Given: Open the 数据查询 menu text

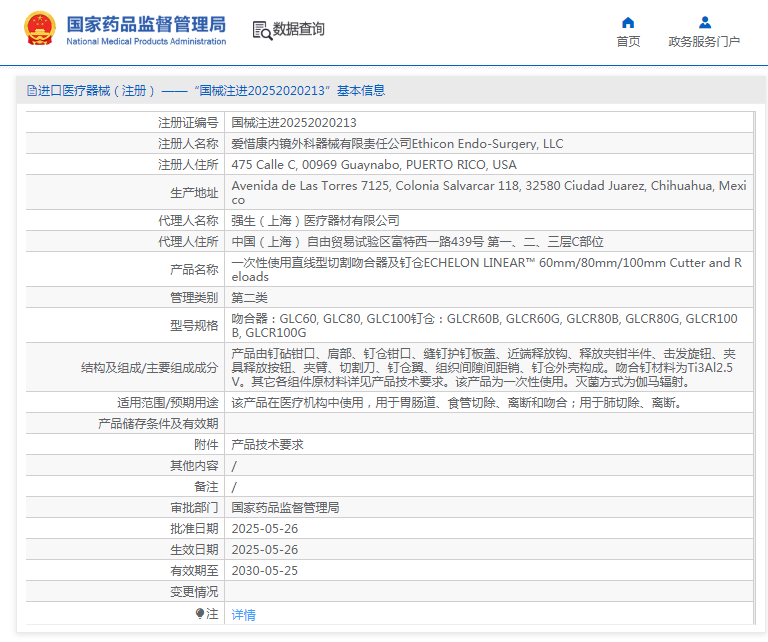Looking at the screenshot, I should point(298,30).
